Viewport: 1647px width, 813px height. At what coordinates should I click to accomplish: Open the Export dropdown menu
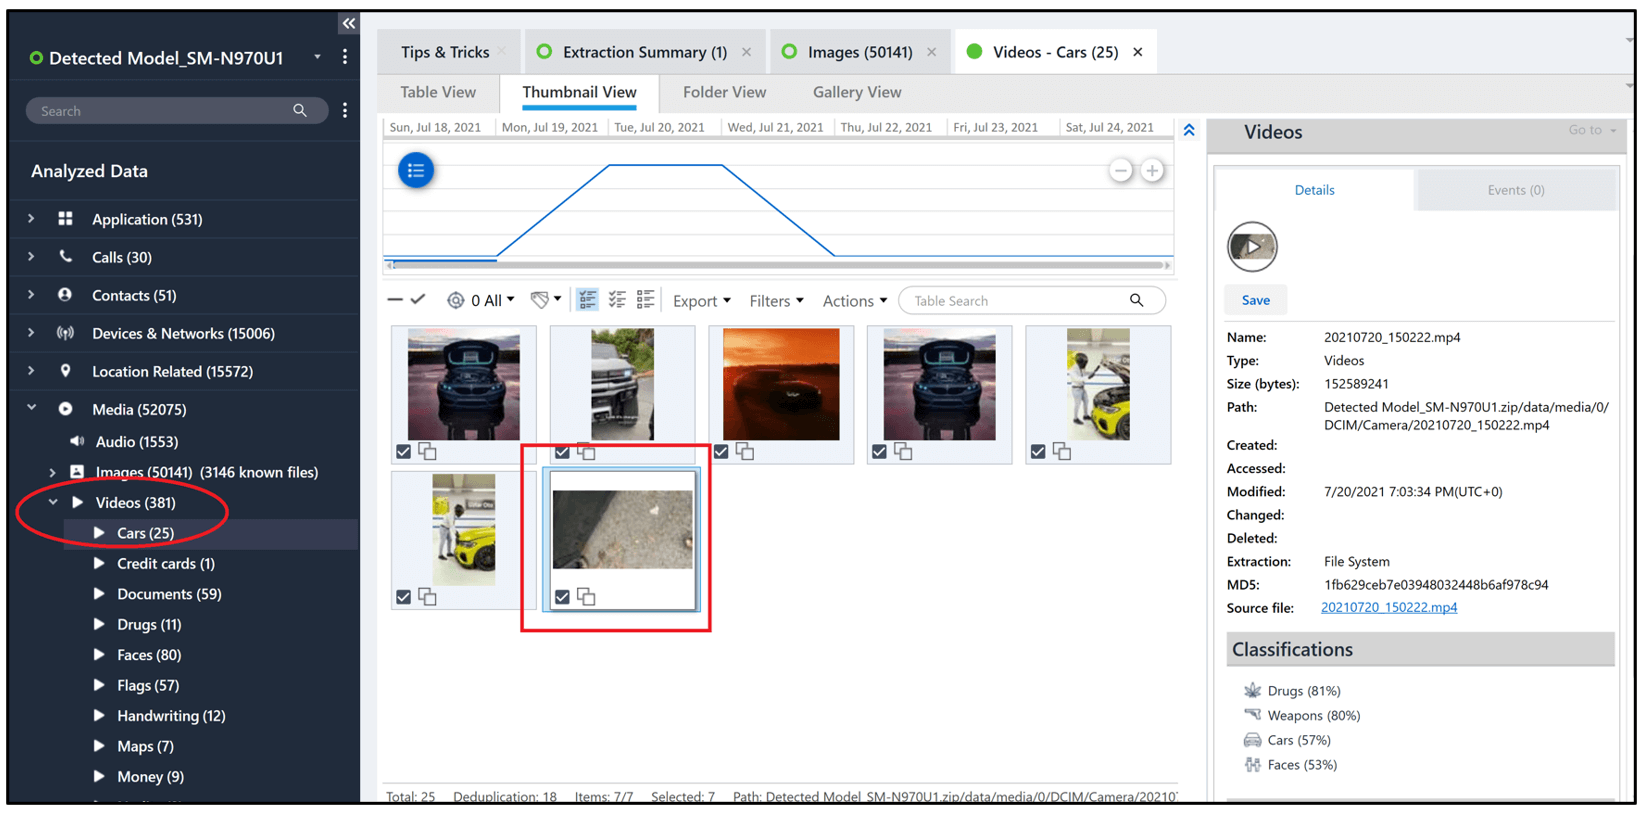pos(701,301)
